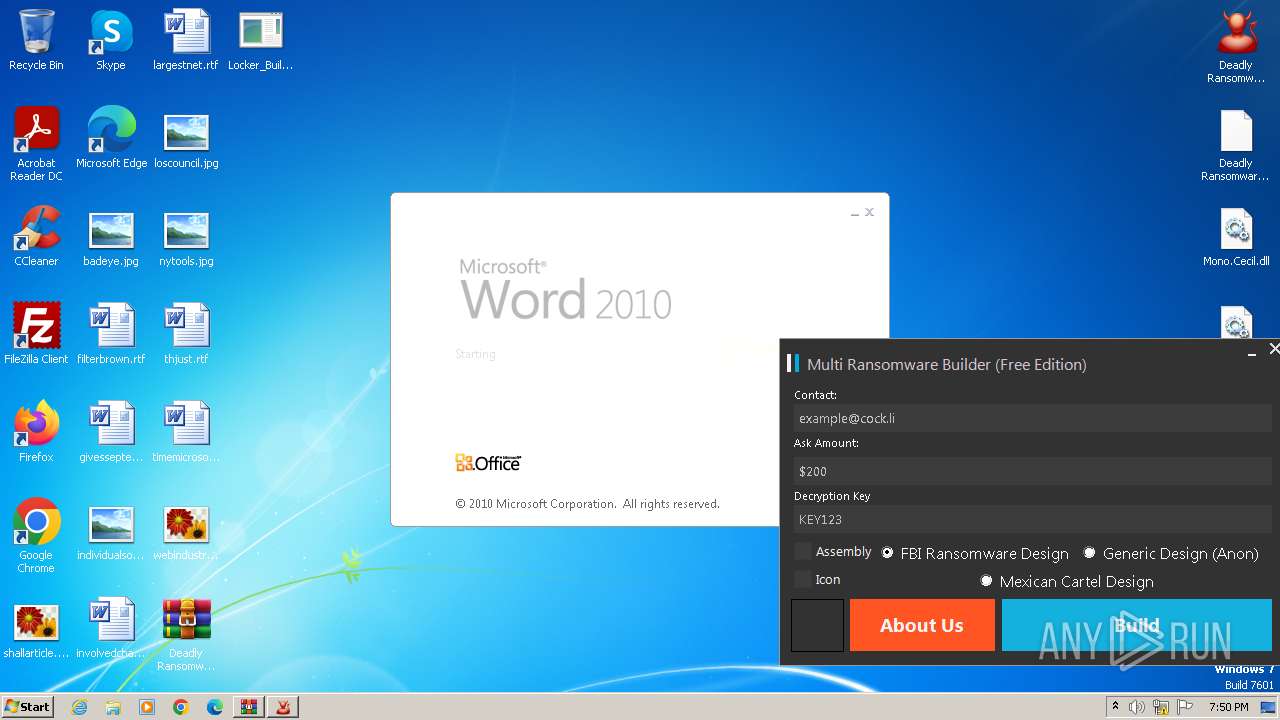The image size is (1280, 720).
Task: Click the Multi Ransomware Builder title text
Action: click(946, 364)
